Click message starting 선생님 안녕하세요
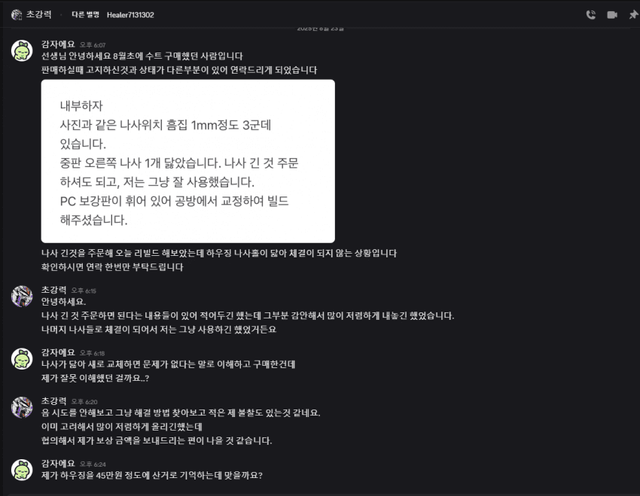 click(x=142, y=56)
